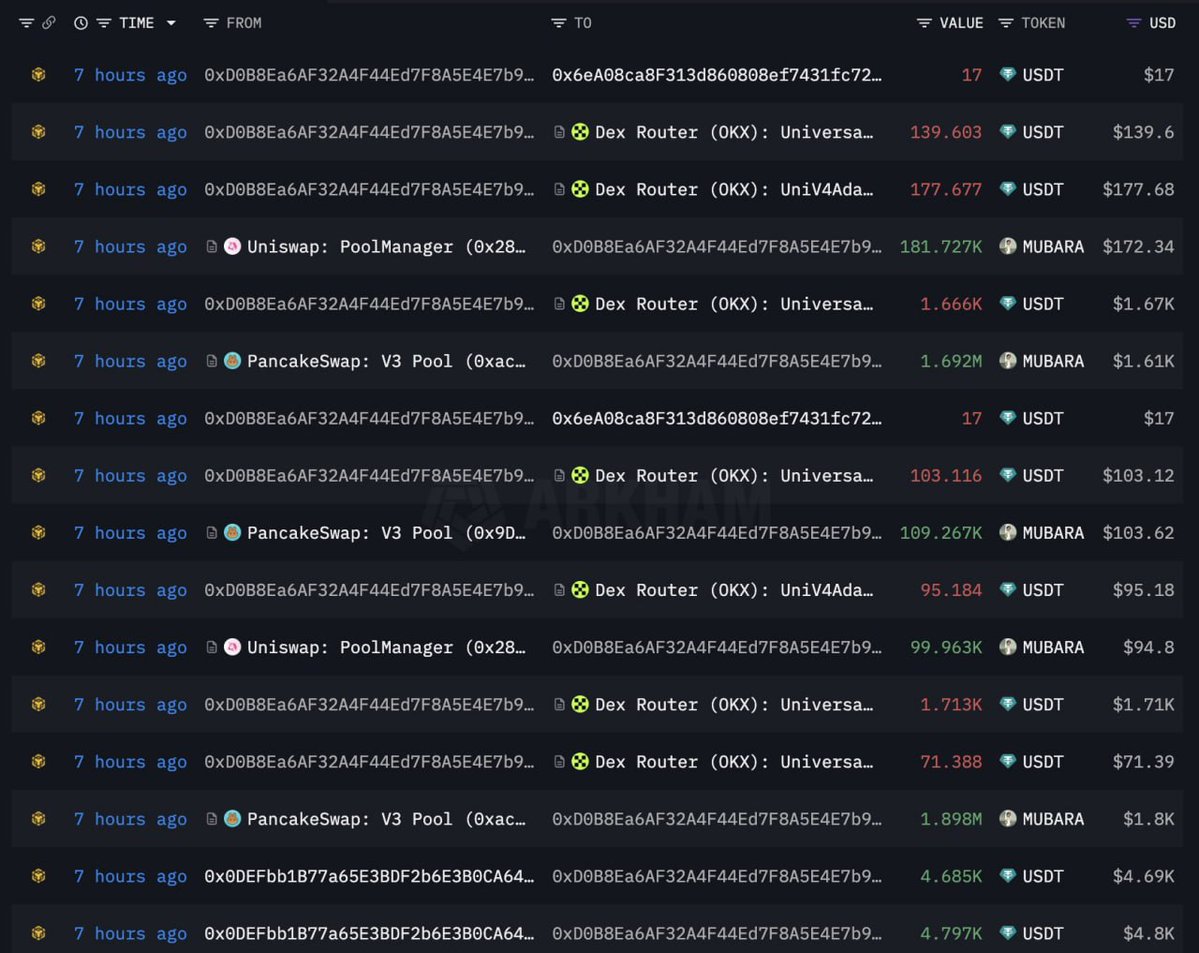
Task: Click the TOKEN column header label
Action: tap(1043, 23)
